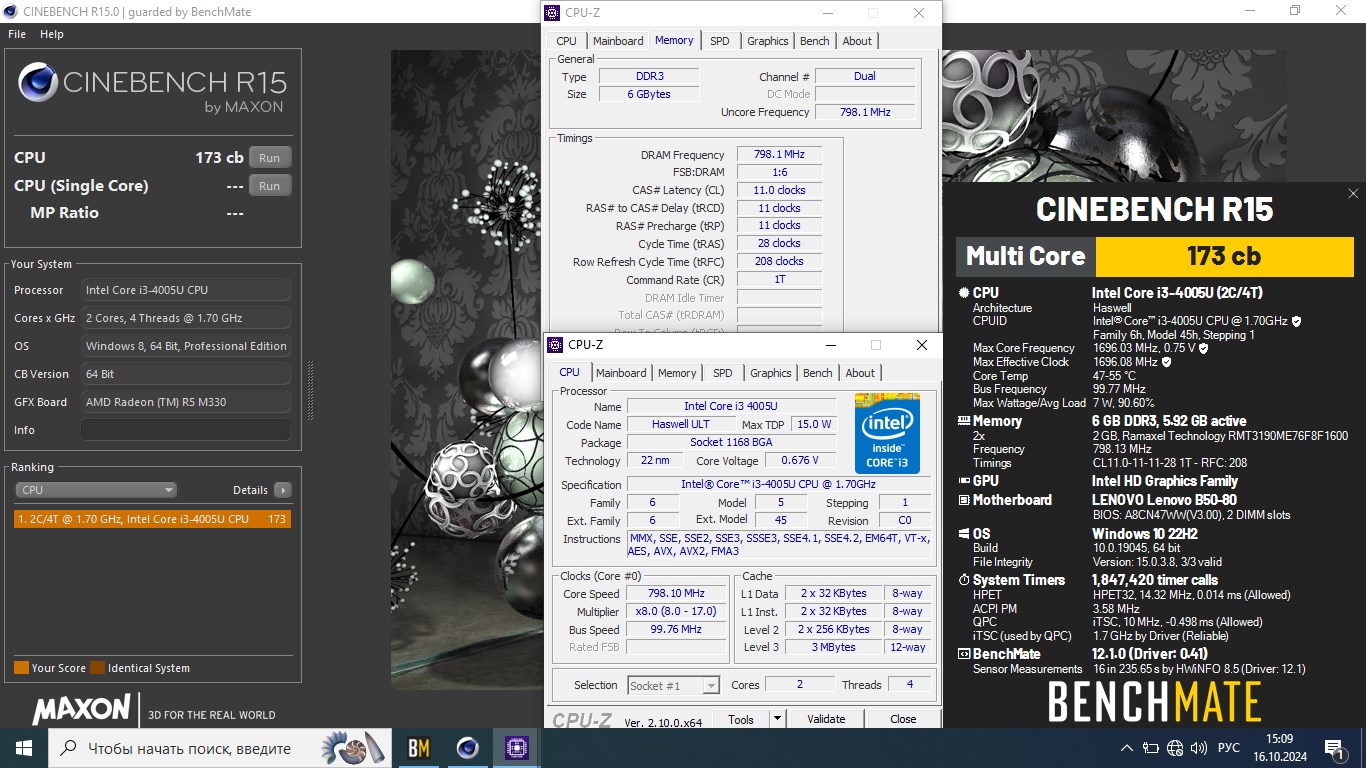The image size is (1366, 768).
Task: Switch to Mainboard tab in Memory CPU-Z window
Action: coord(618,41)
